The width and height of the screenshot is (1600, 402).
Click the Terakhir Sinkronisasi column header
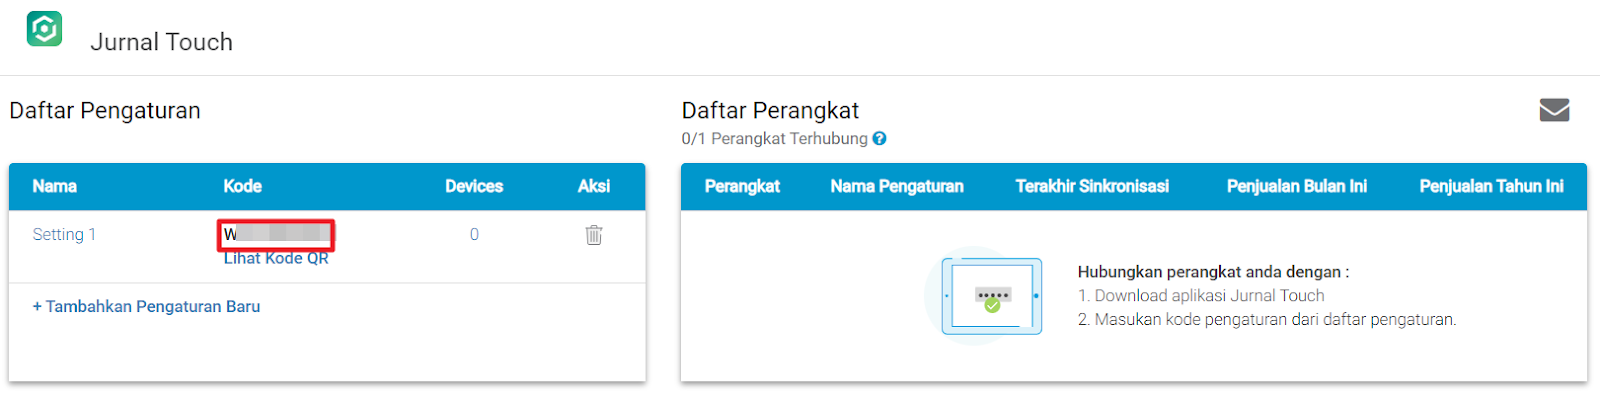point(1092,187)
